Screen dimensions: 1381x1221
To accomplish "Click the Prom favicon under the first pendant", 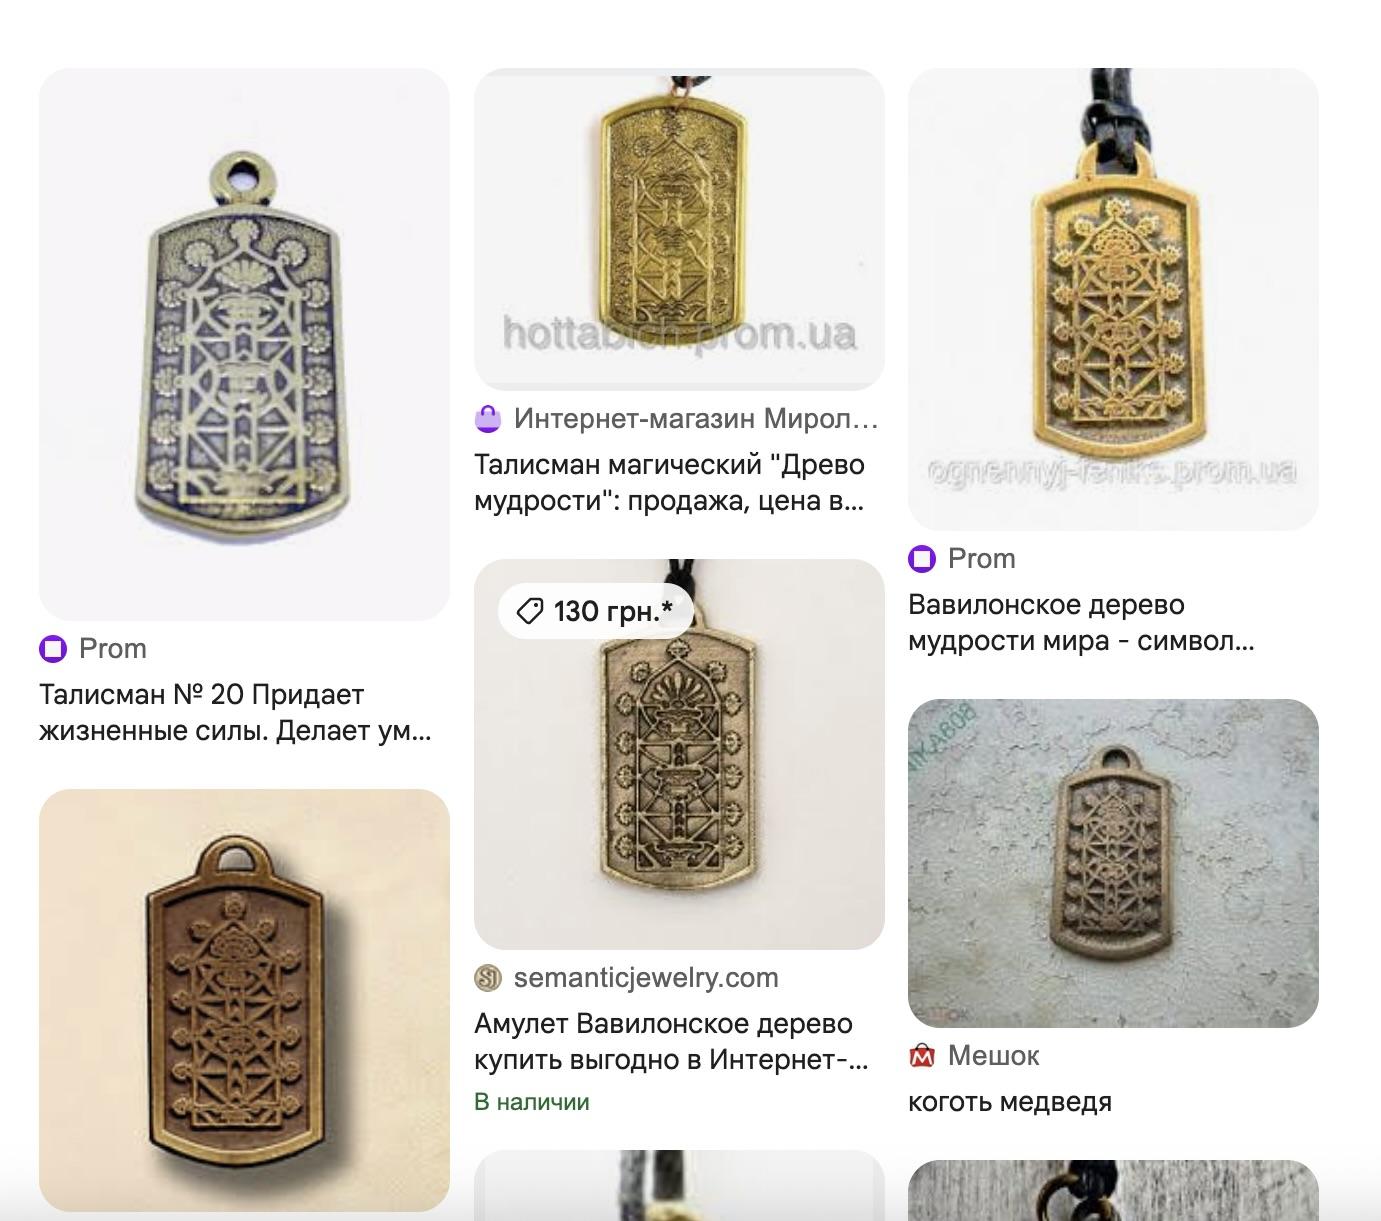I will (x=53, y=649).
